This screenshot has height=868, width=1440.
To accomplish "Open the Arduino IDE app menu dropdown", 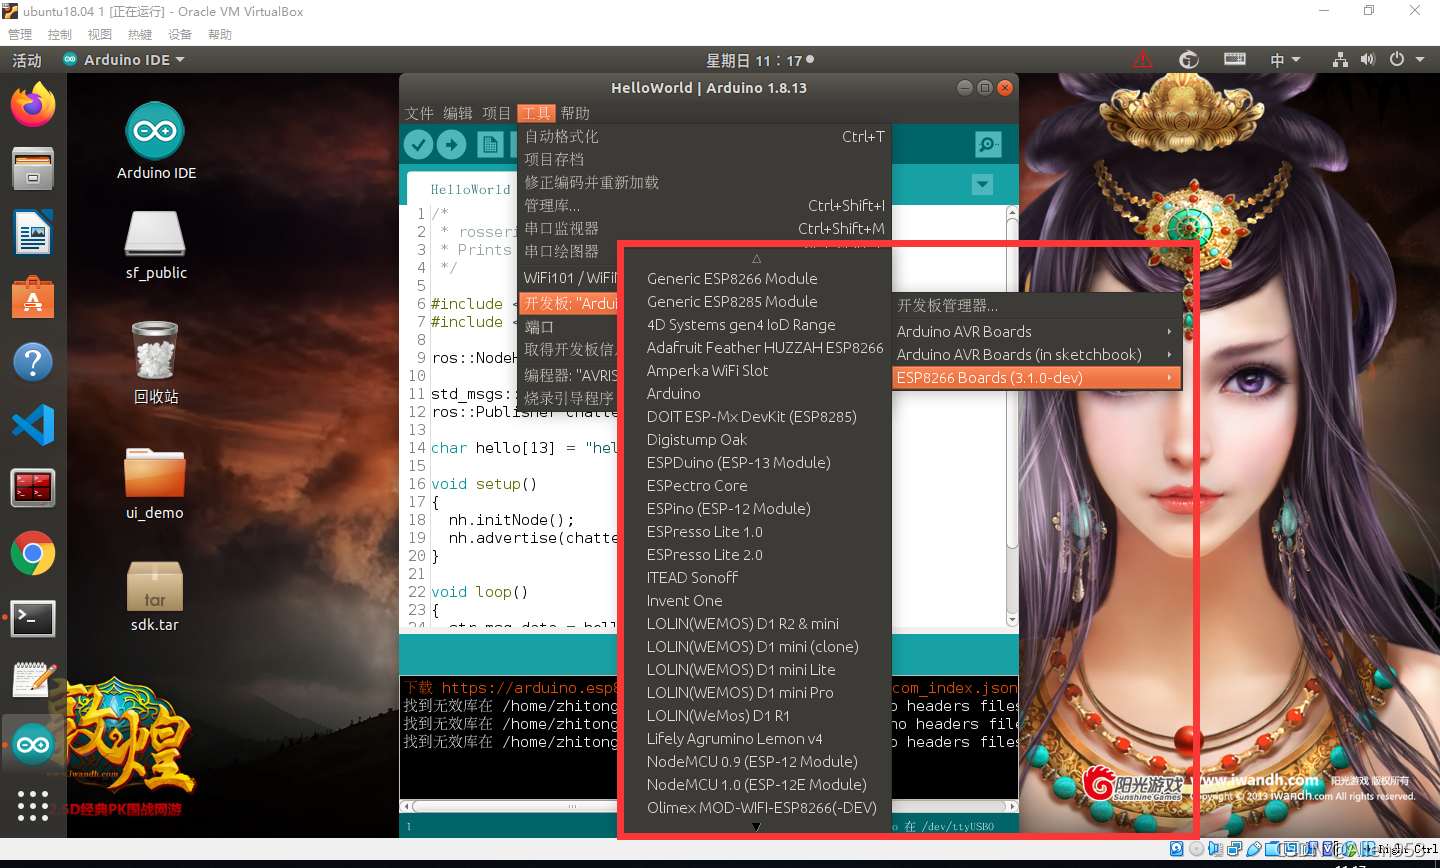I will (124, 60).
